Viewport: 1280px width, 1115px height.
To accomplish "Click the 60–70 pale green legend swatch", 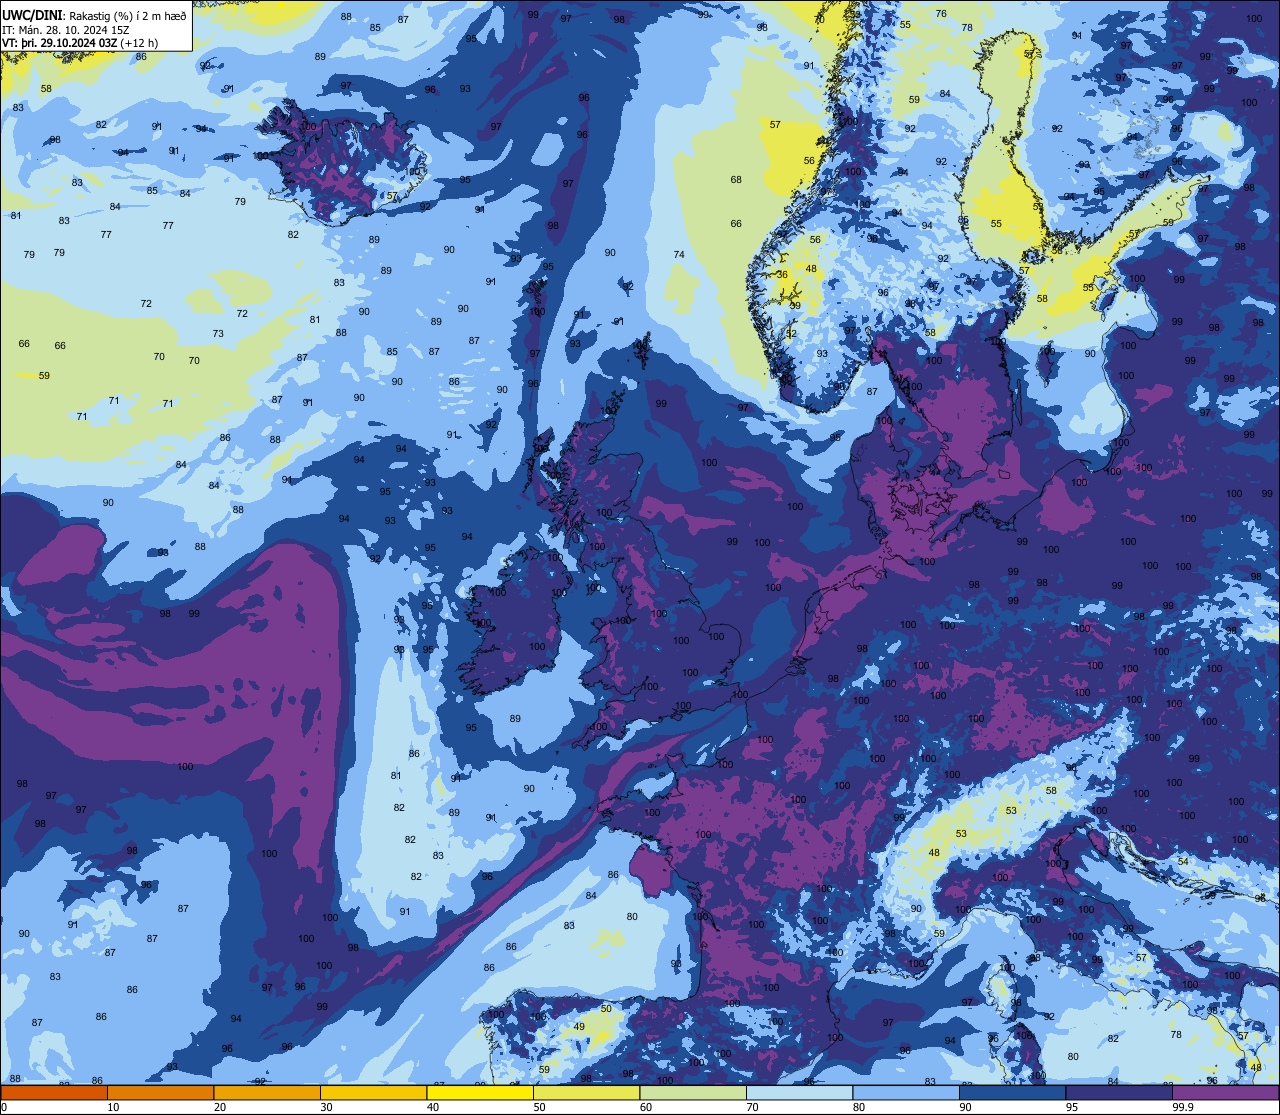I will [693, 1092].
